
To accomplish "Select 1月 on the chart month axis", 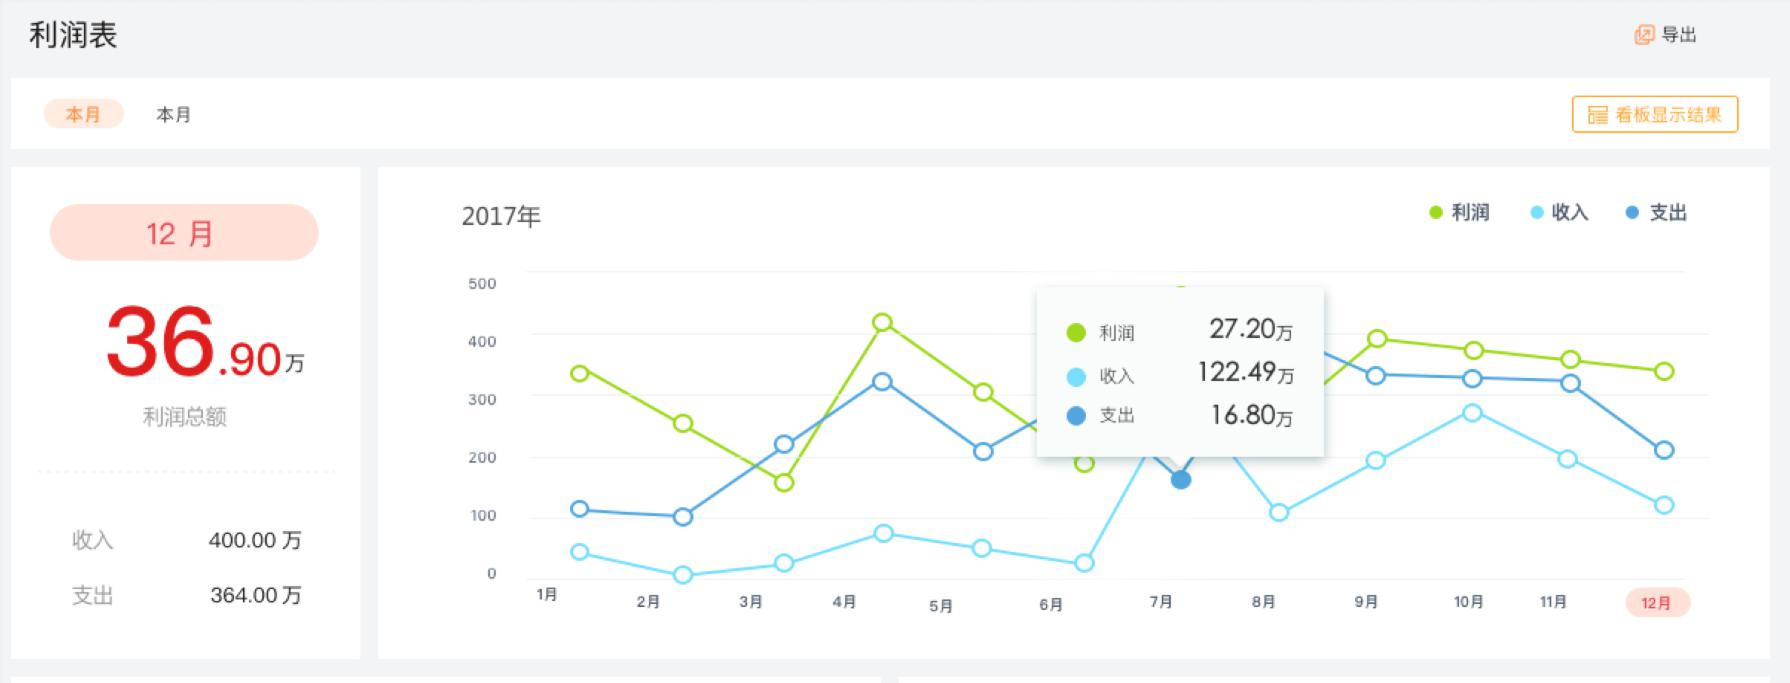I will [547, 594].
